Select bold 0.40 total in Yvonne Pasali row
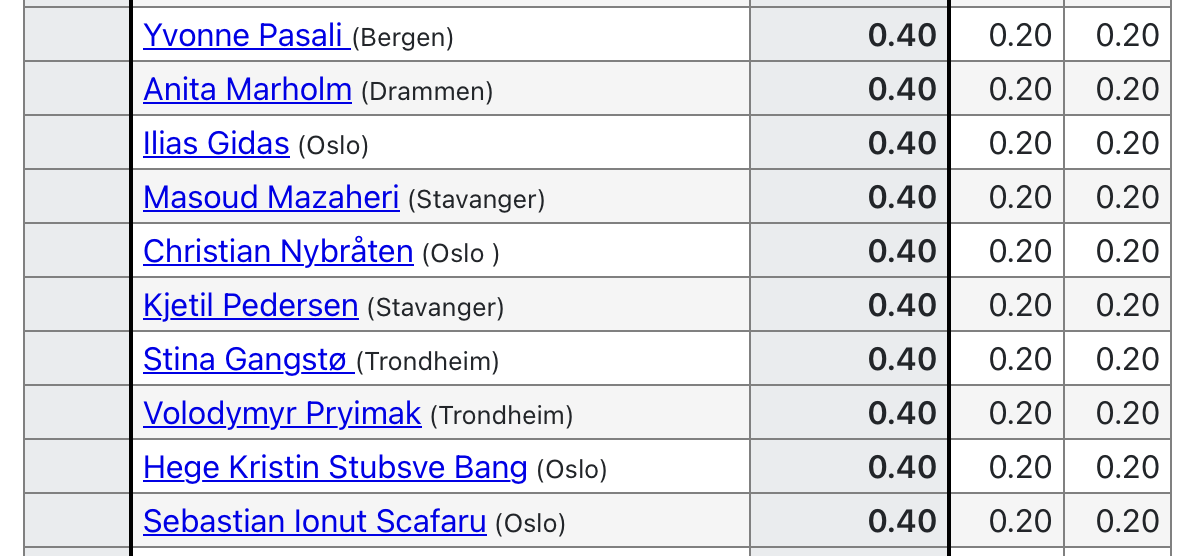The image size is (1200, 556). [902, 36]
